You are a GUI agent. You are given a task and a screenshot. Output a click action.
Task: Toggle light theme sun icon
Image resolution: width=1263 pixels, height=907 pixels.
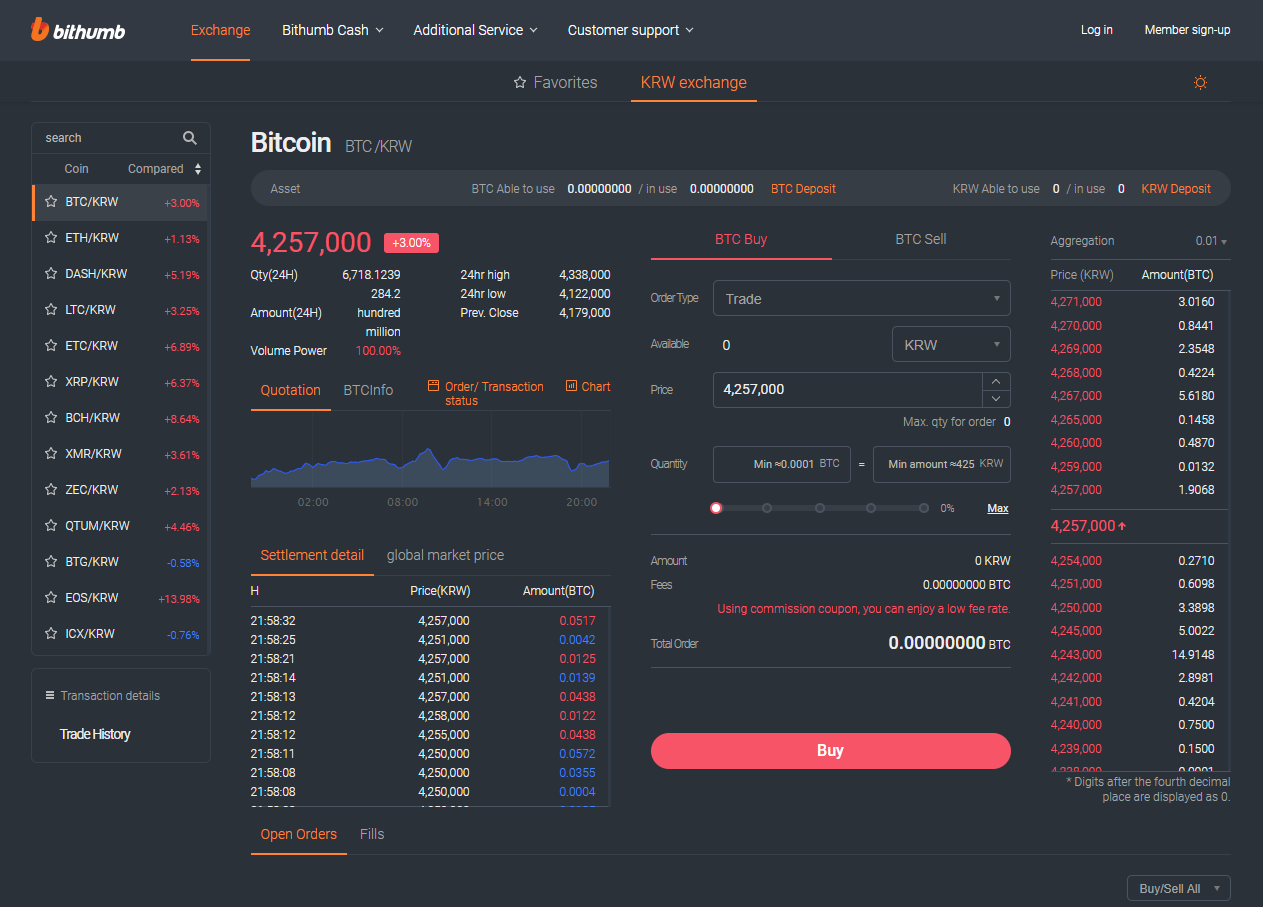[x=1200, y=83]
